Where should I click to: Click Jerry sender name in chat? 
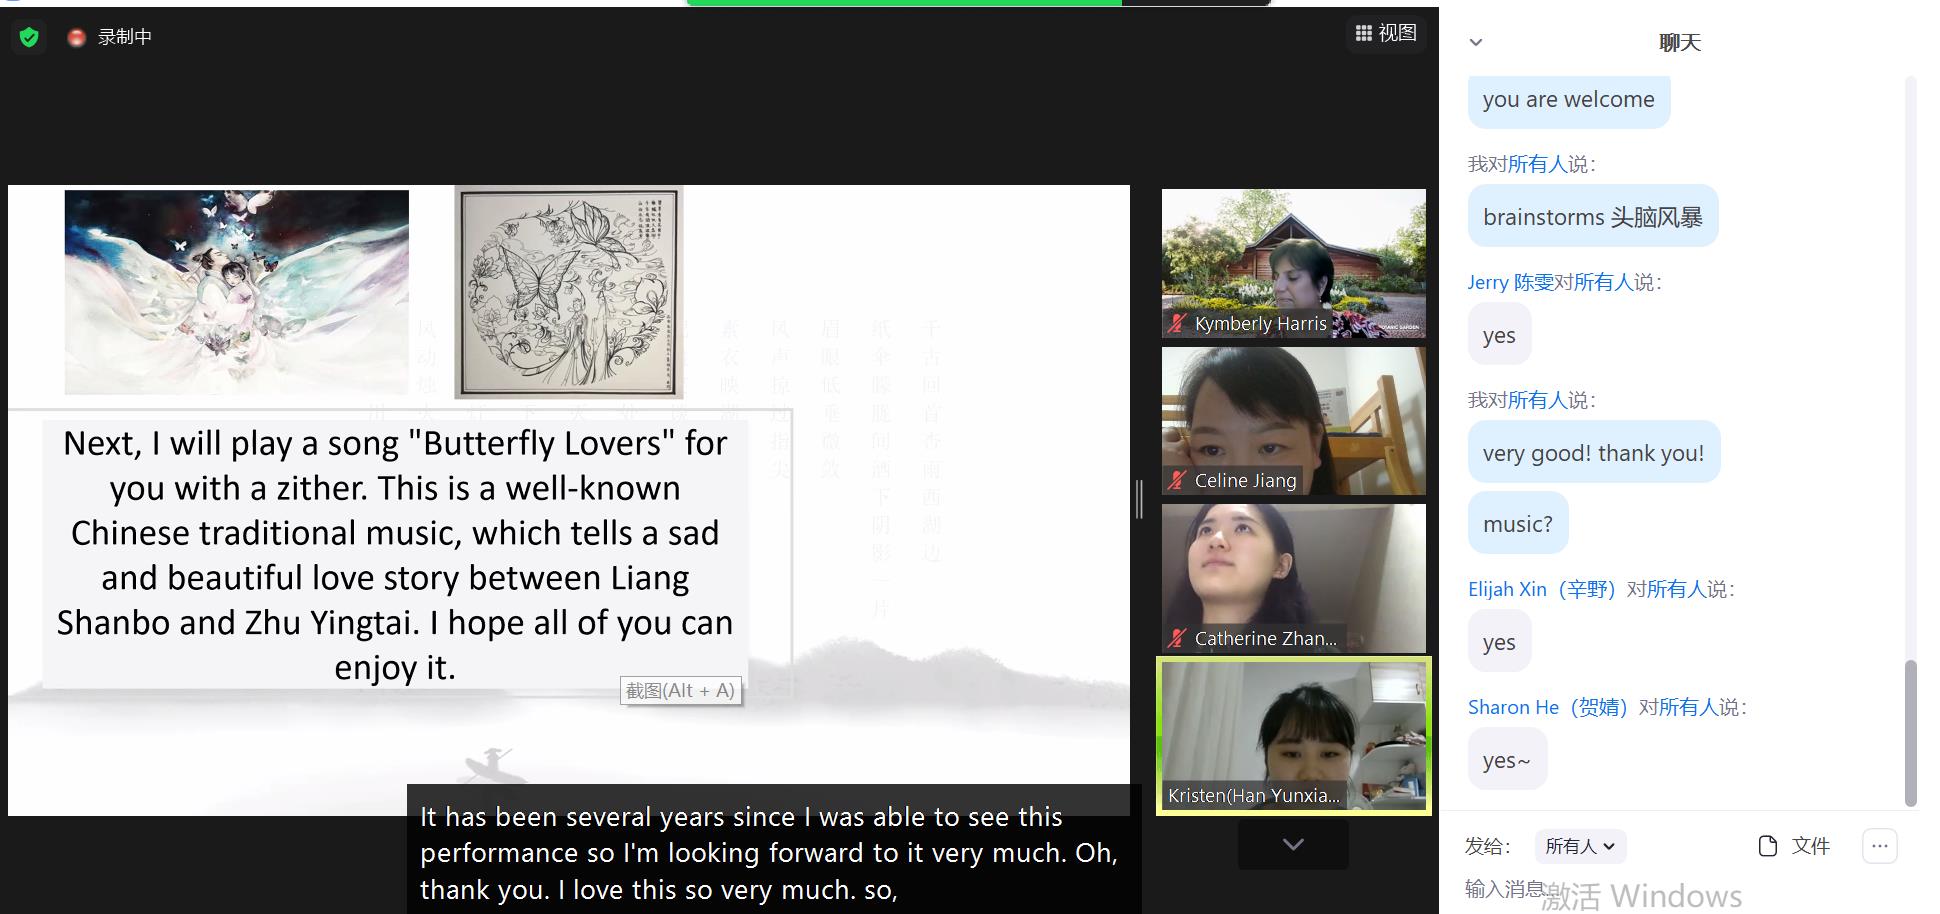(x=1510, y=282)
